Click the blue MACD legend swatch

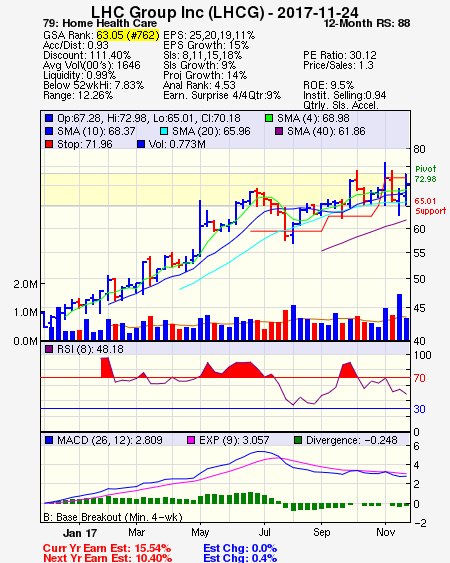49,440
